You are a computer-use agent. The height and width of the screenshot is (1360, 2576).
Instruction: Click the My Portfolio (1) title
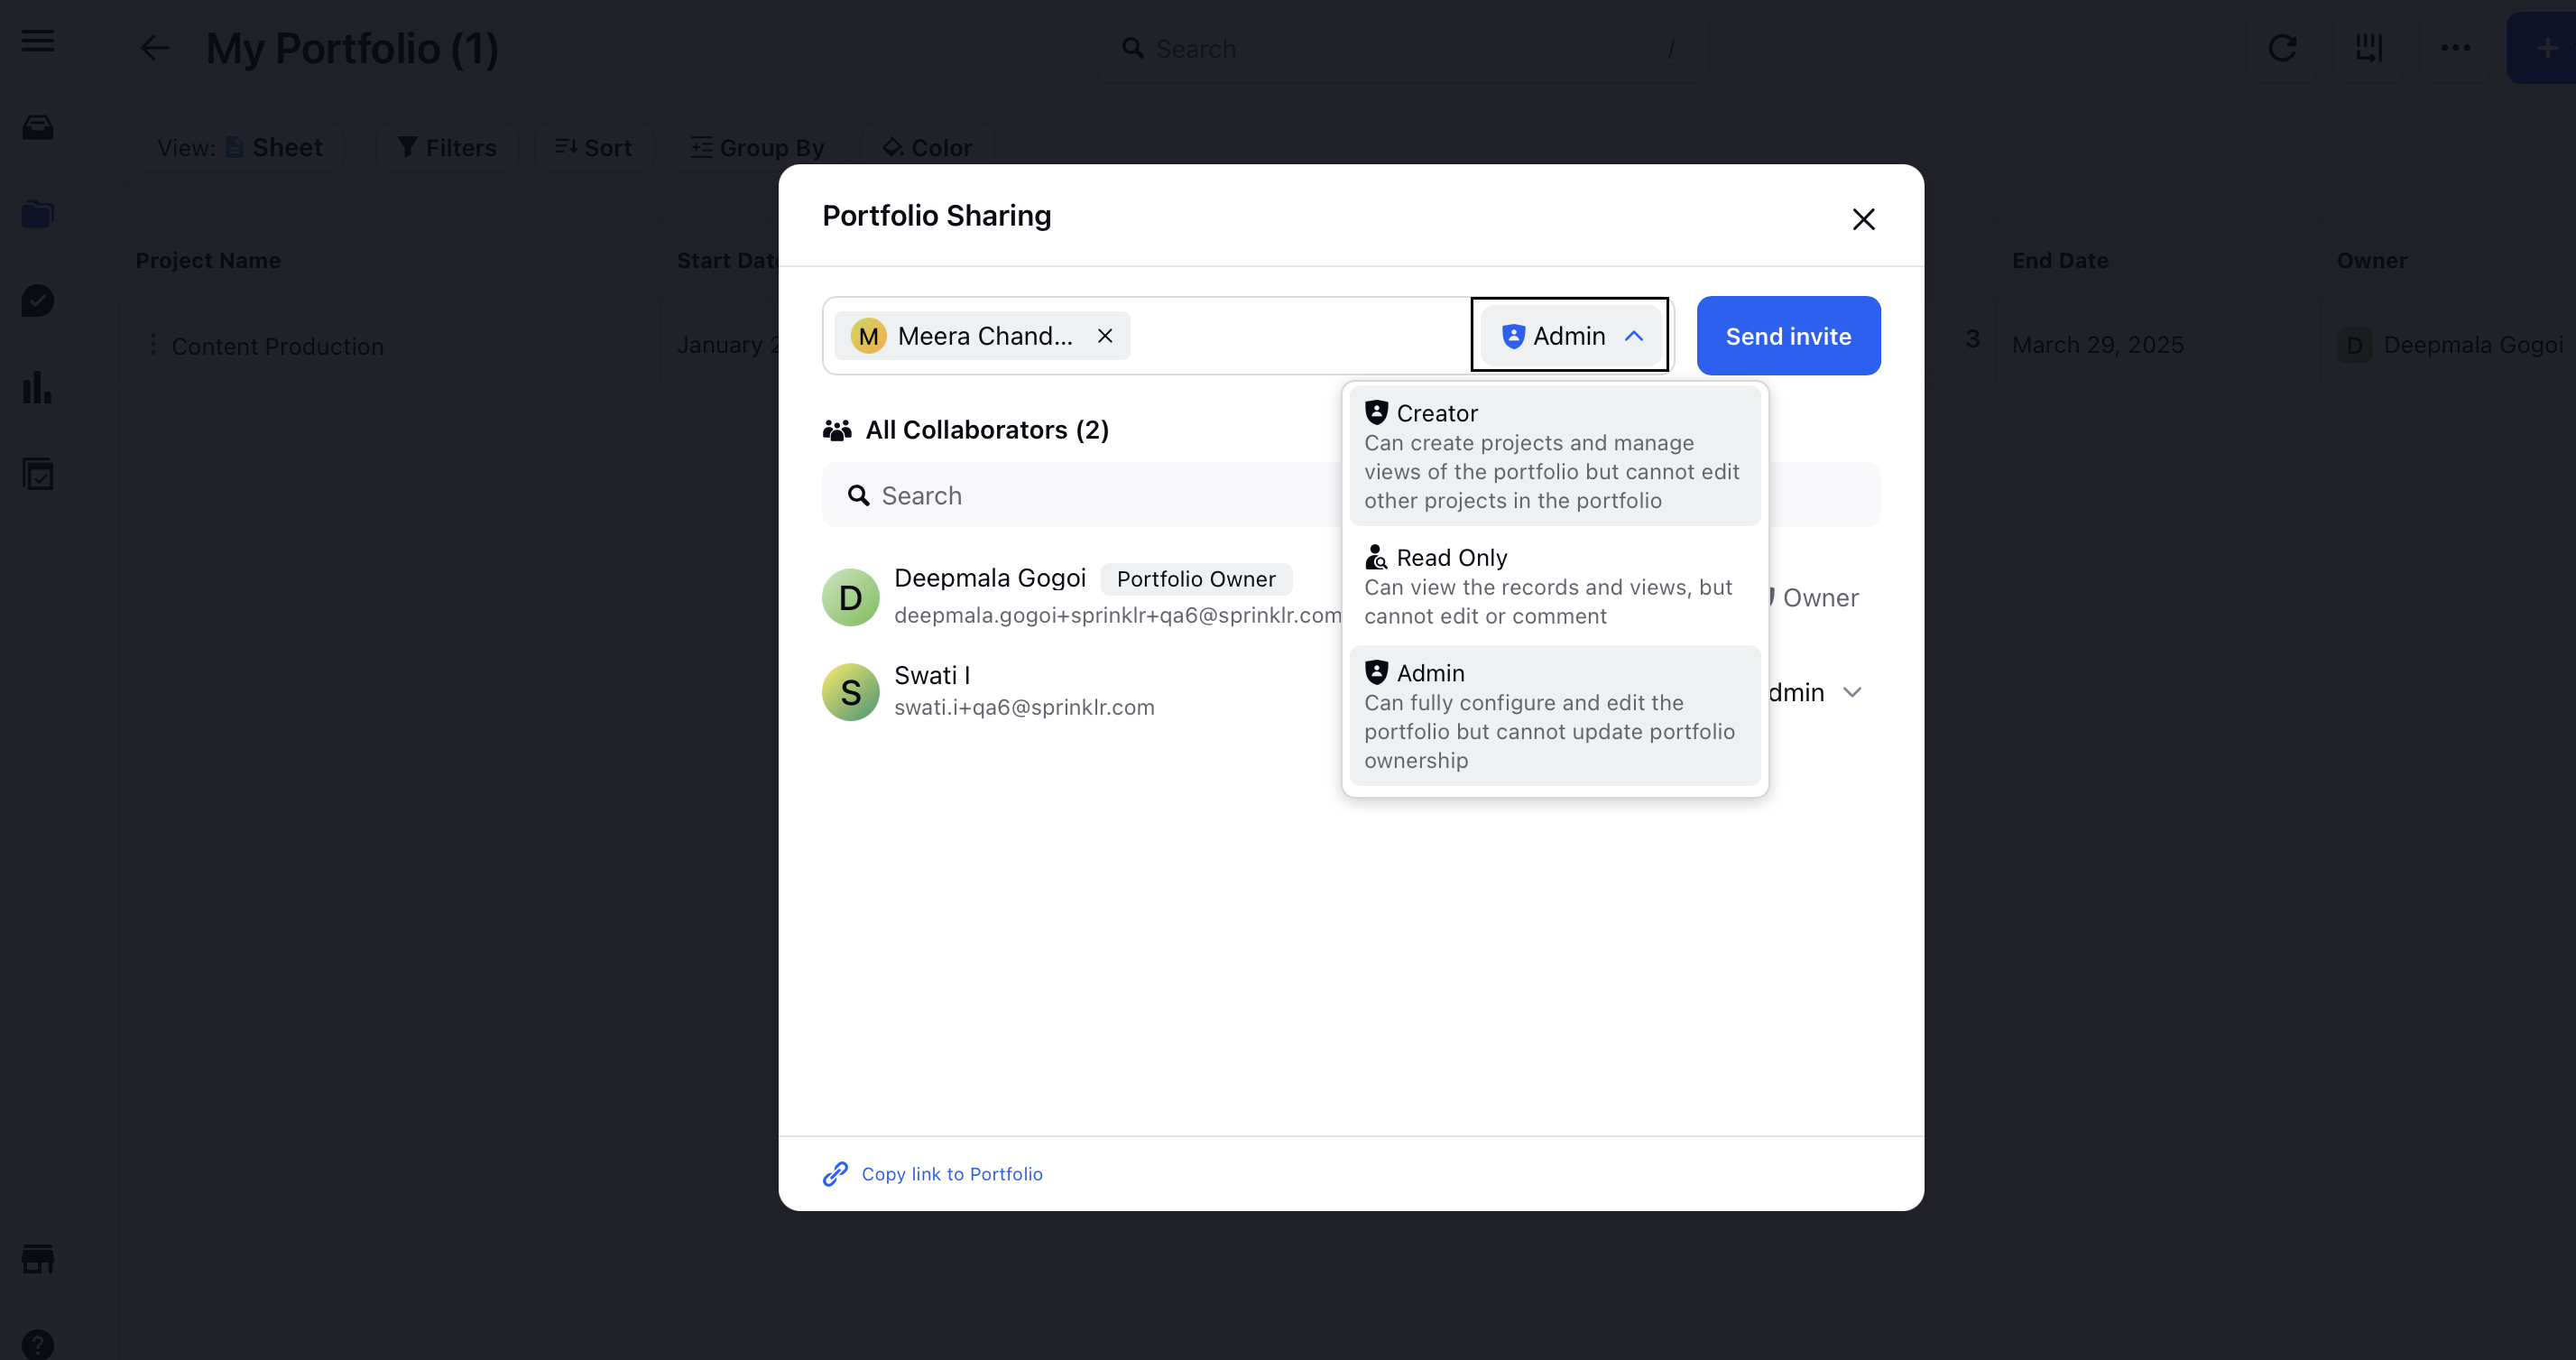coord(352,48)
